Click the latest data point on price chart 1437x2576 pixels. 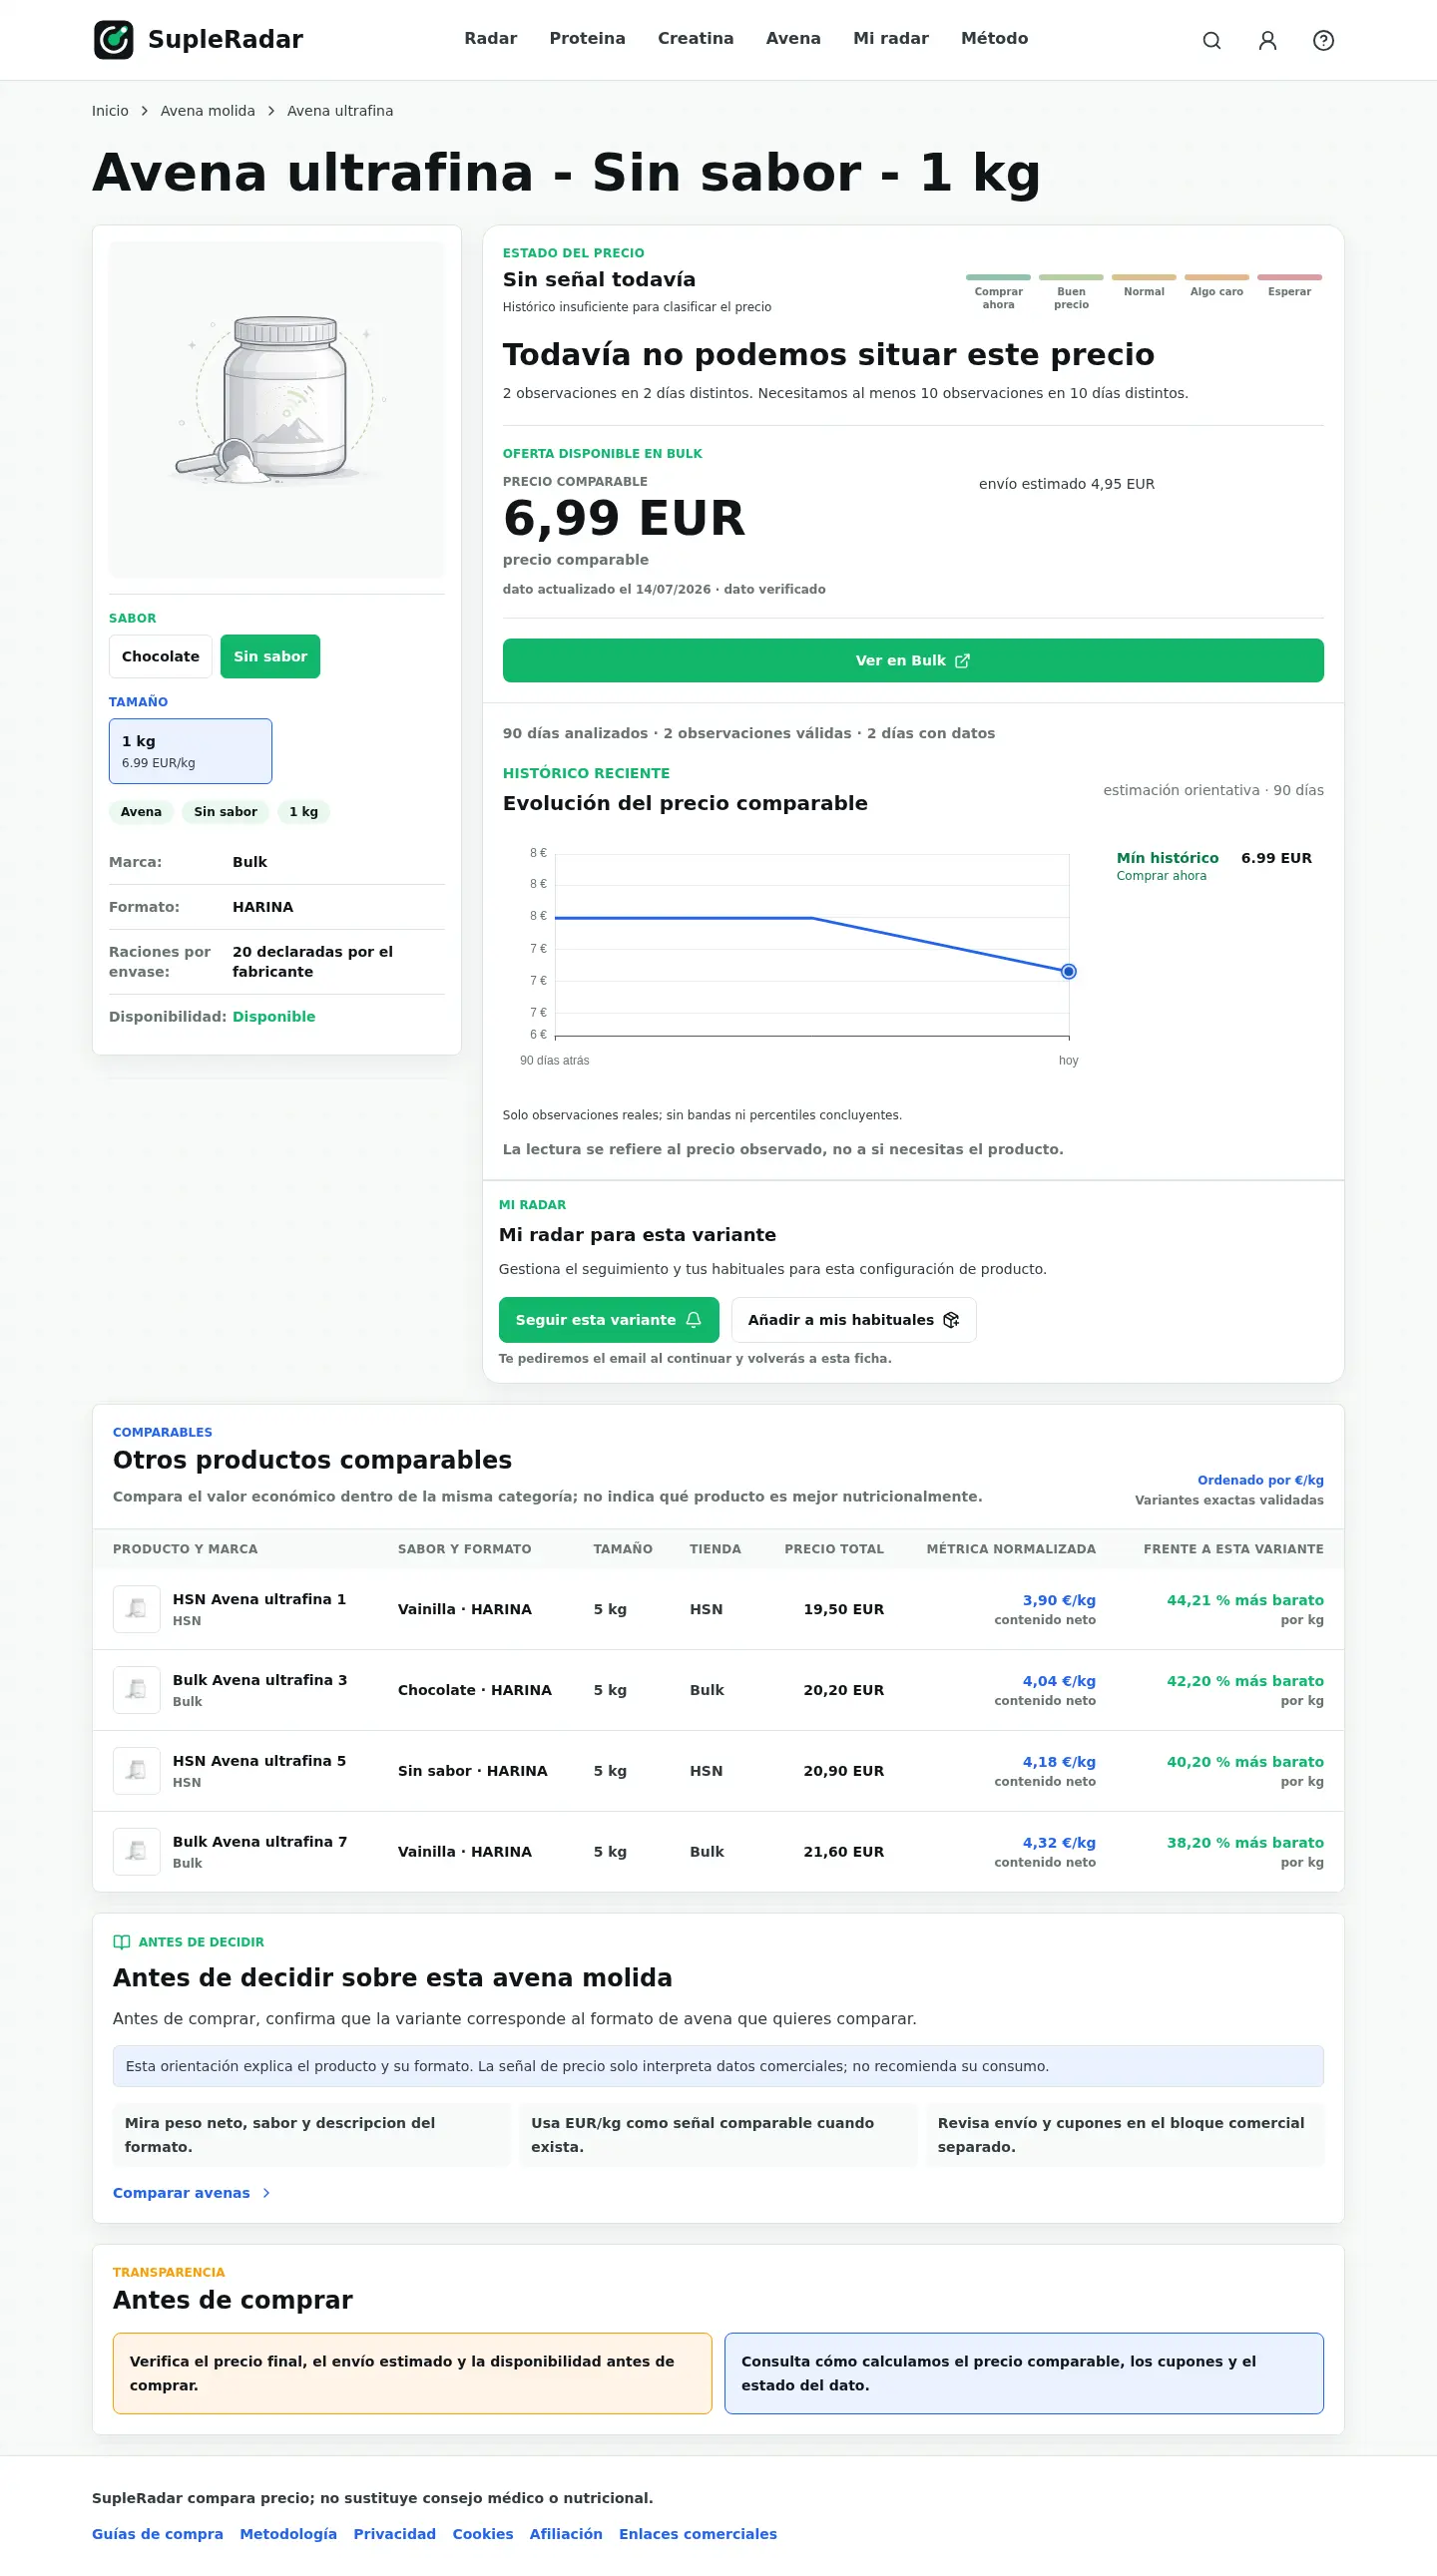pos(1069,972)
